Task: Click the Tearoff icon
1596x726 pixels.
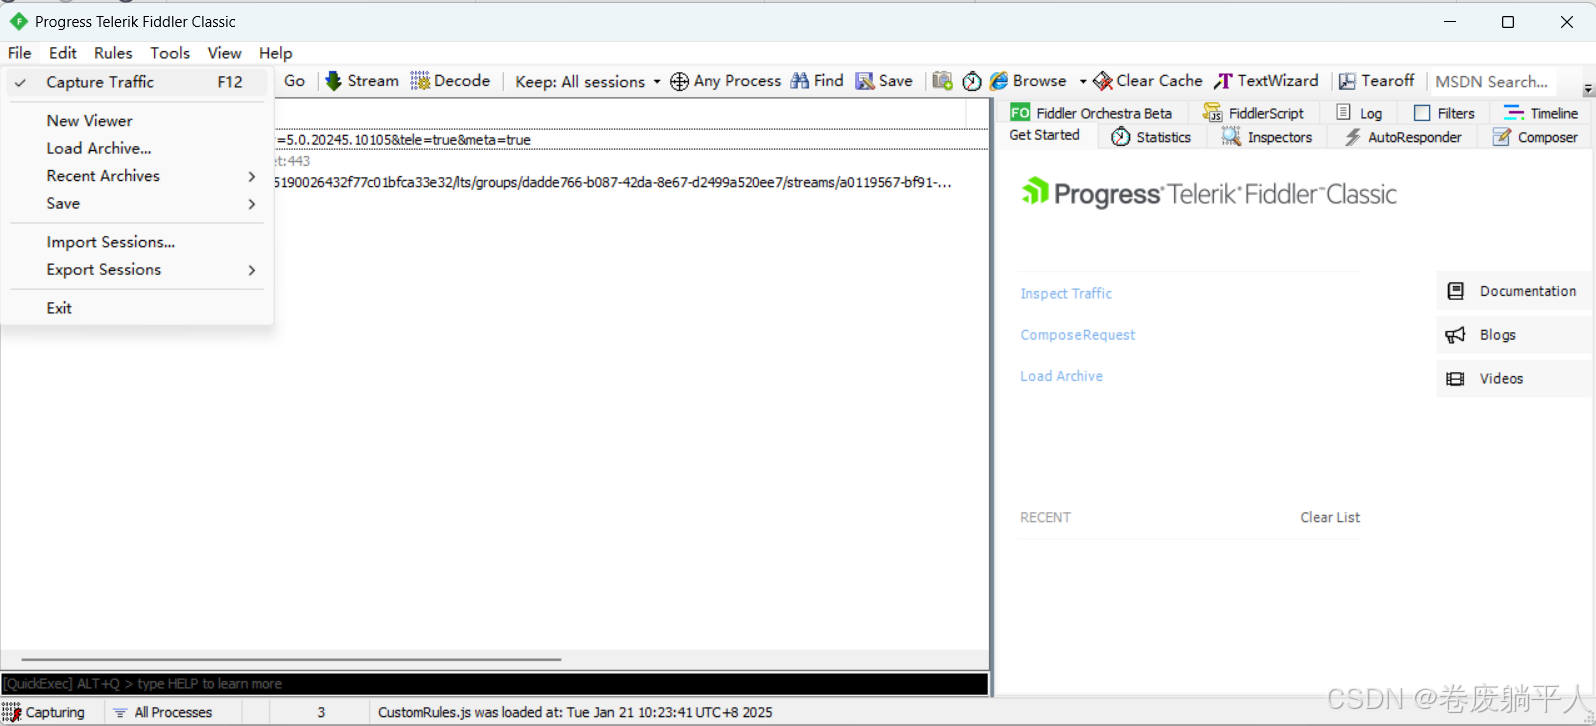Action: [x=1347, y=82]
